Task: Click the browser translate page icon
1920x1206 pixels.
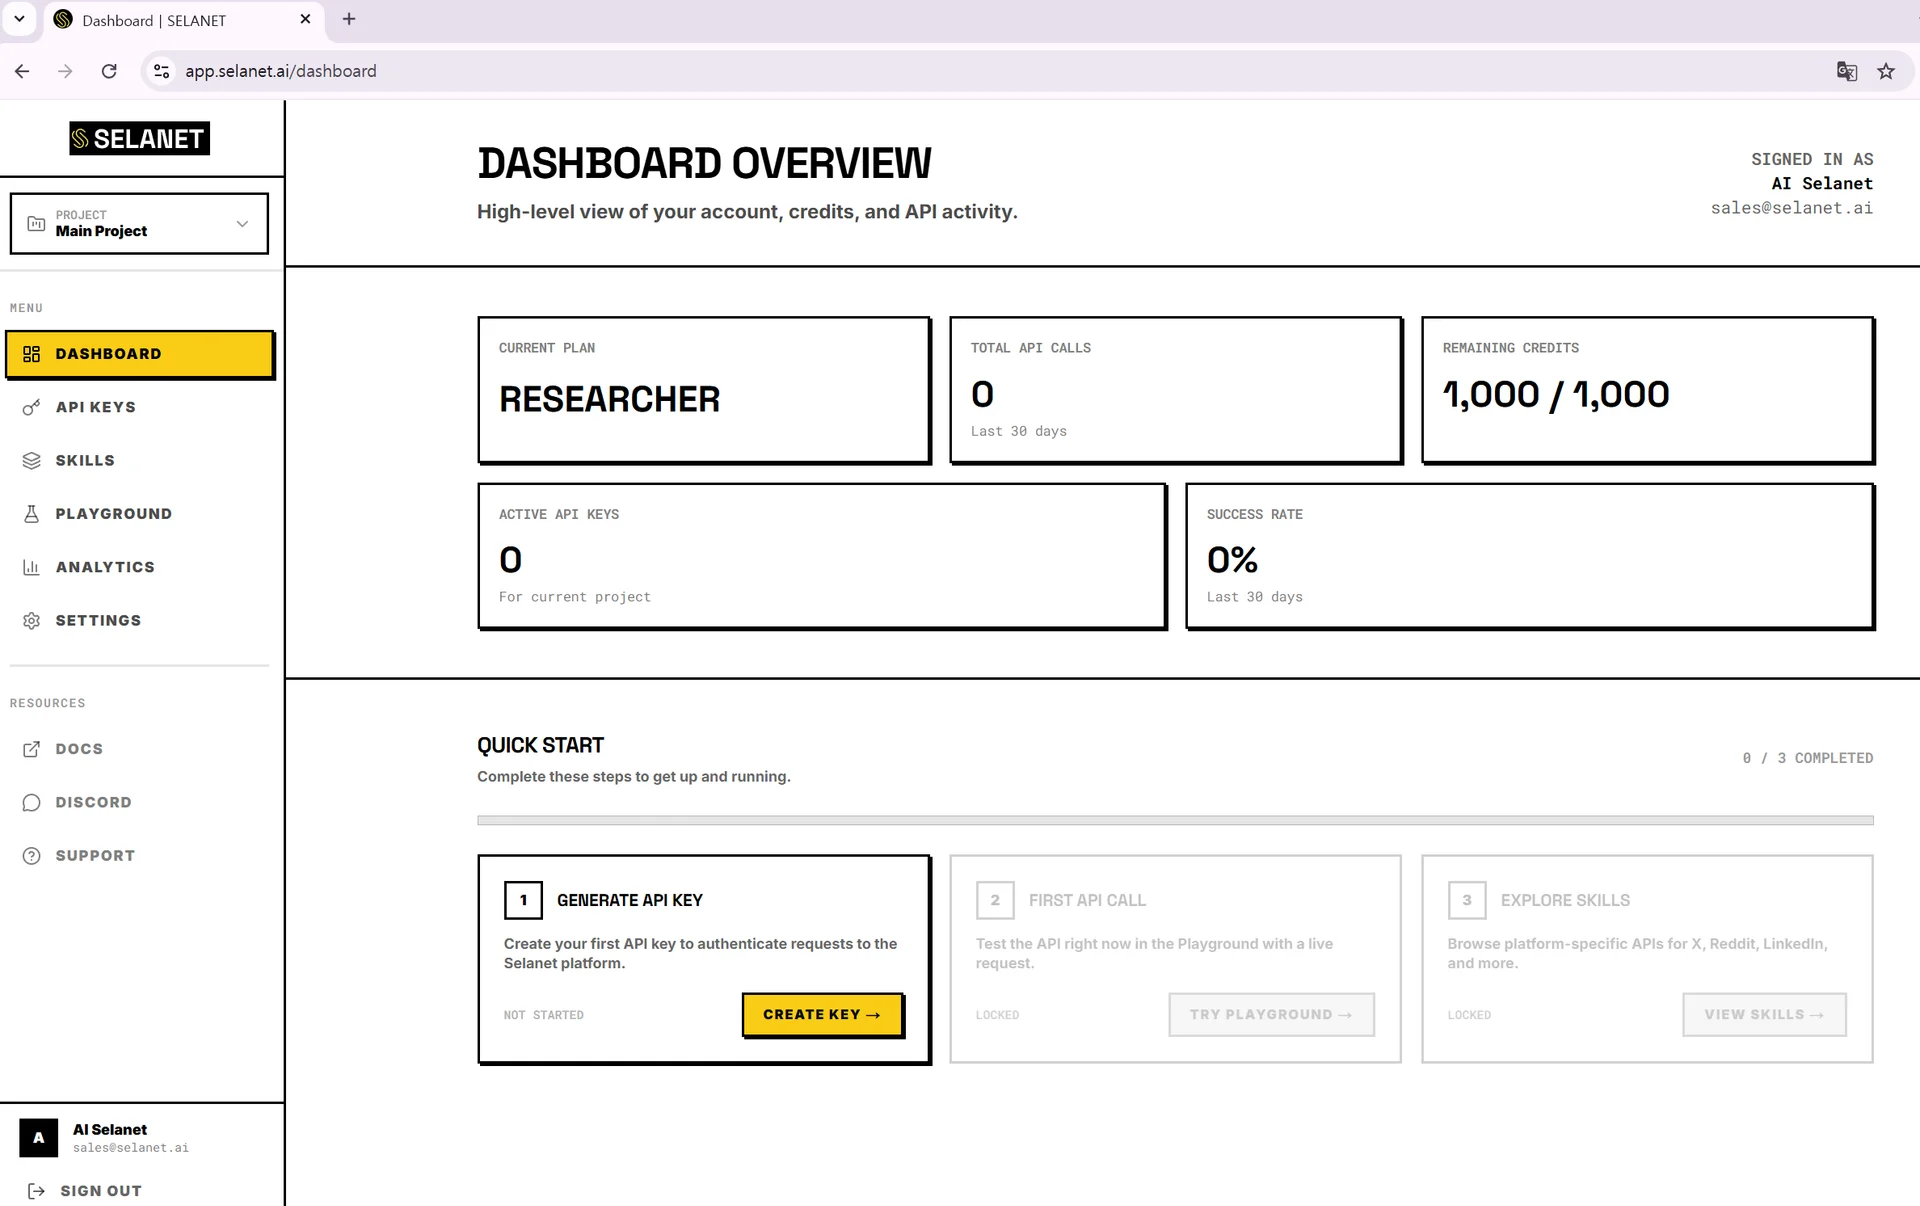Action: (x=1846, y=71)
